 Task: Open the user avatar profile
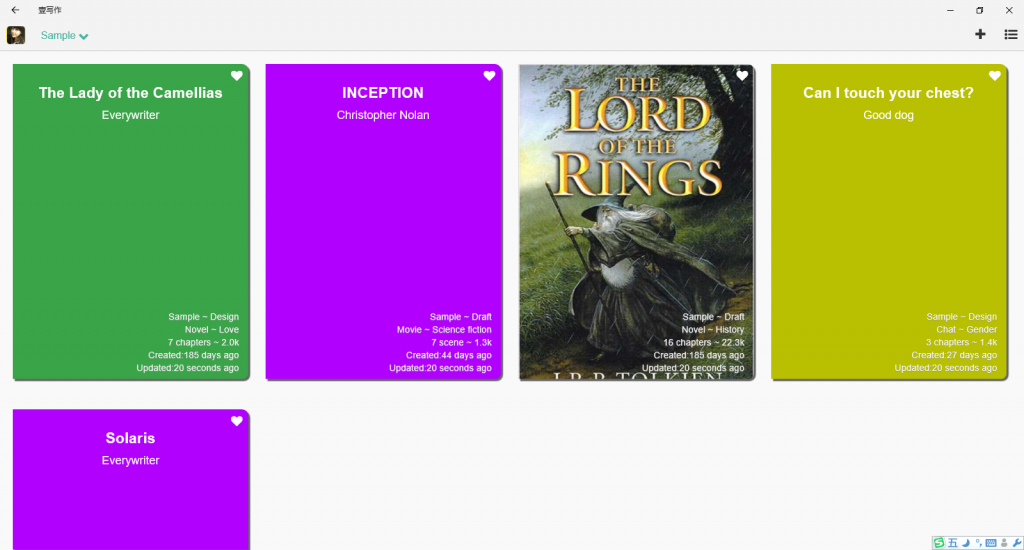(x=16, y=35)
